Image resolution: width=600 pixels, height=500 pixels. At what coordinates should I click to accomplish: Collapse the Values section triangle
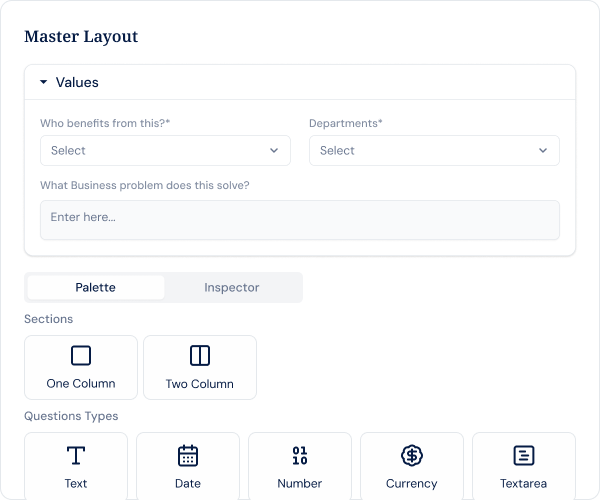click(44, 82)
